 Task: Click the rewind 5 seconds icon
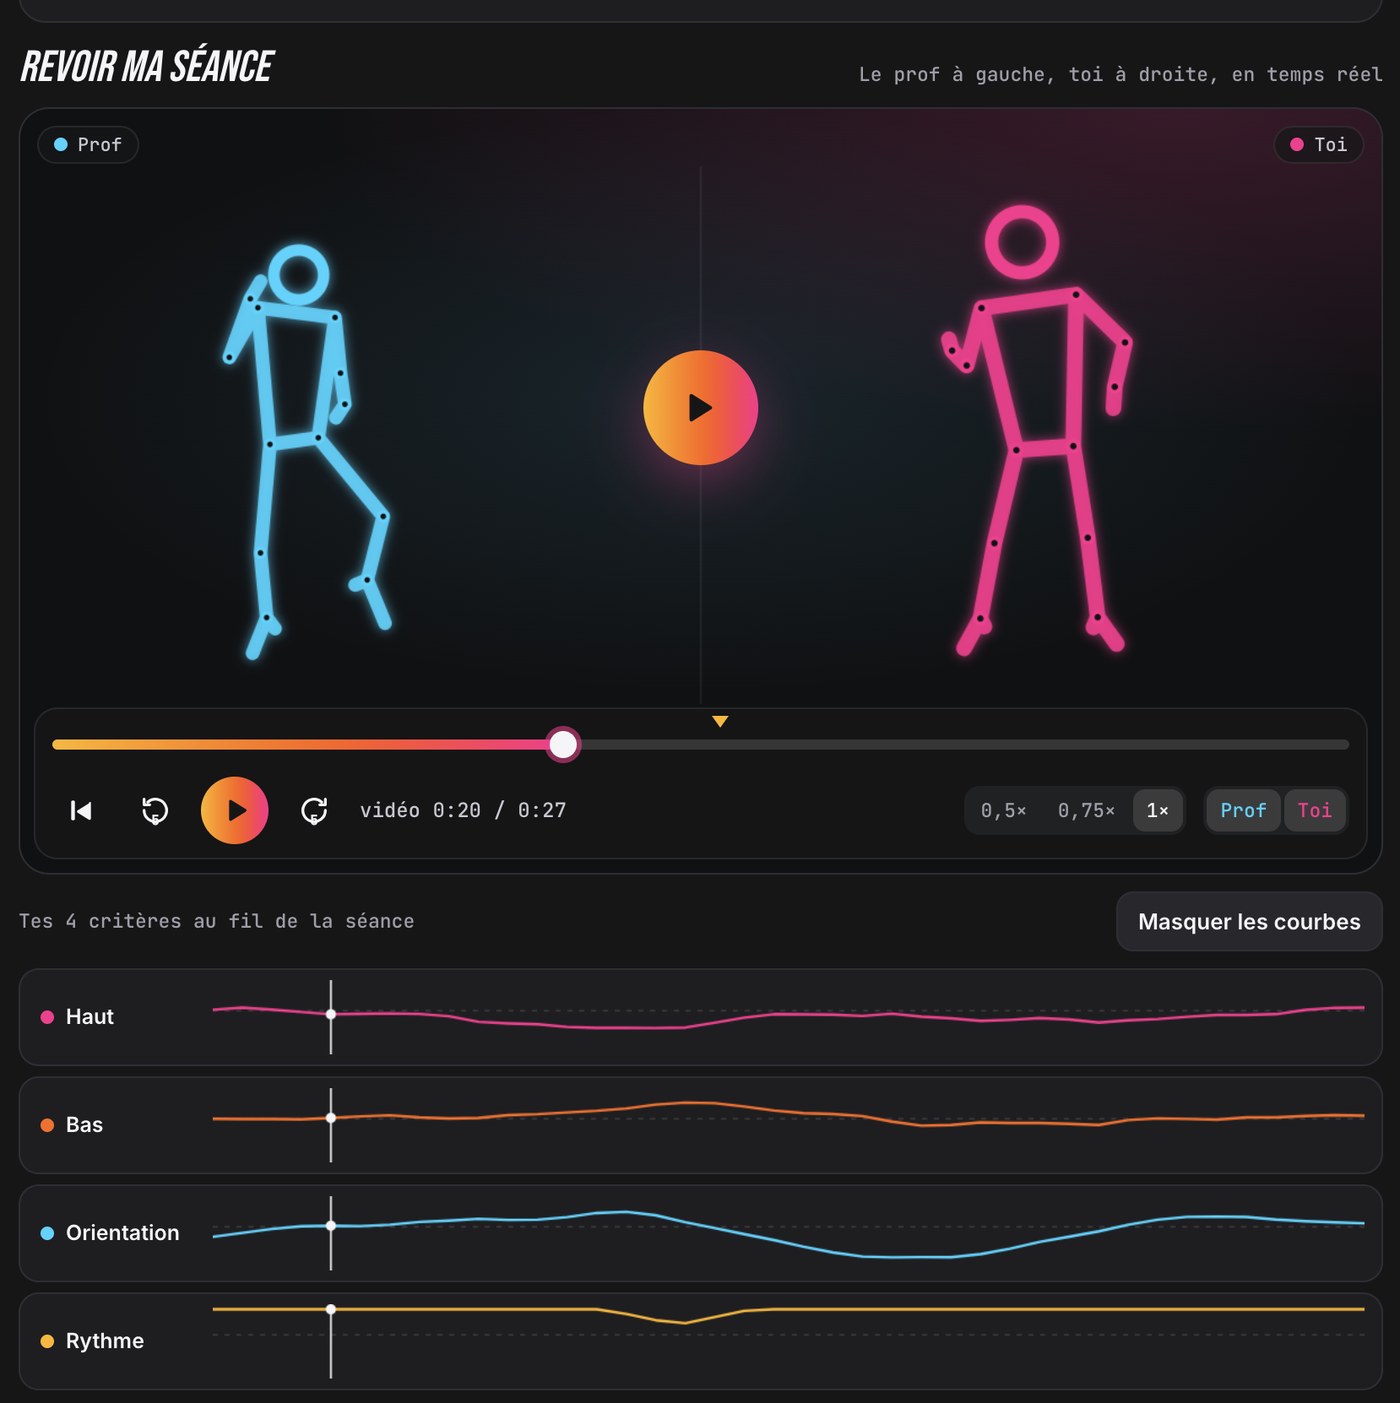pos(155,810)
